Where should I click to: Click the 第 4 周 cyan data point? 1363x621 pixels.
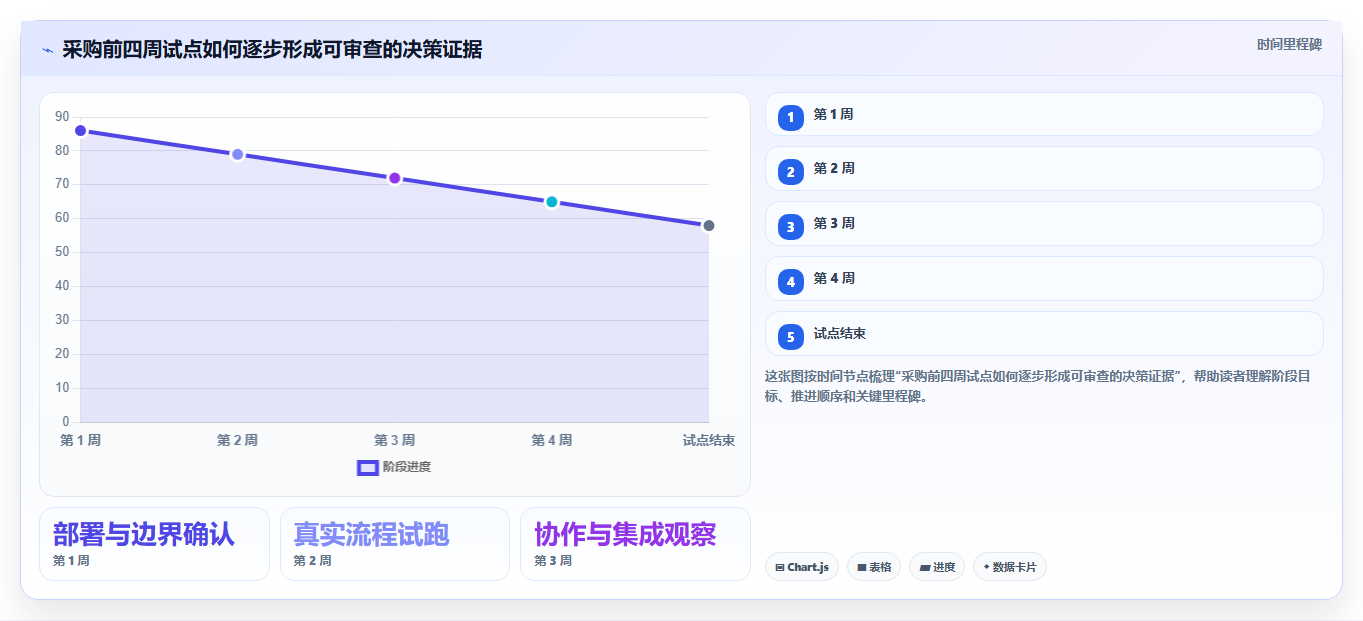coord(551,202)
